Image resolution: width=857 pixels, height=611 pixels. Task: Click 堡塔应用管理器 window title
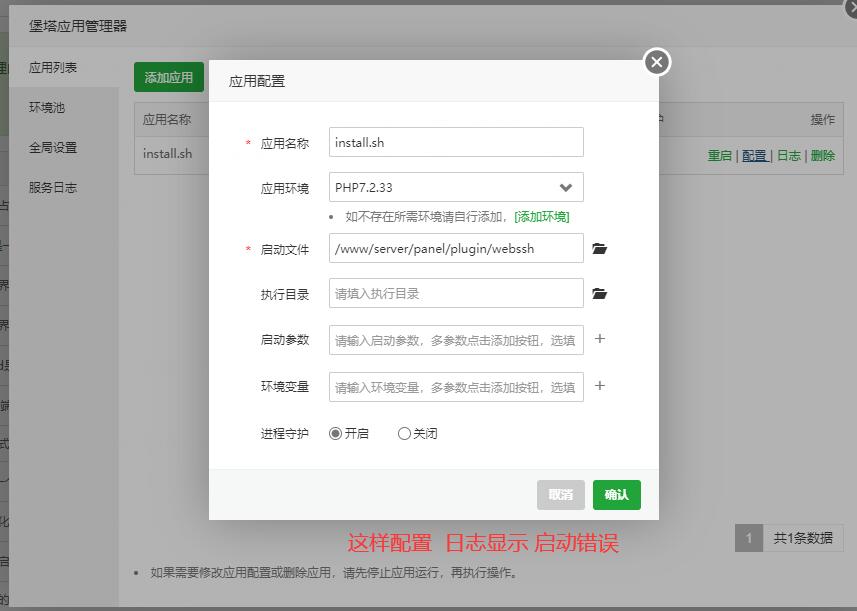coord(78,26)
